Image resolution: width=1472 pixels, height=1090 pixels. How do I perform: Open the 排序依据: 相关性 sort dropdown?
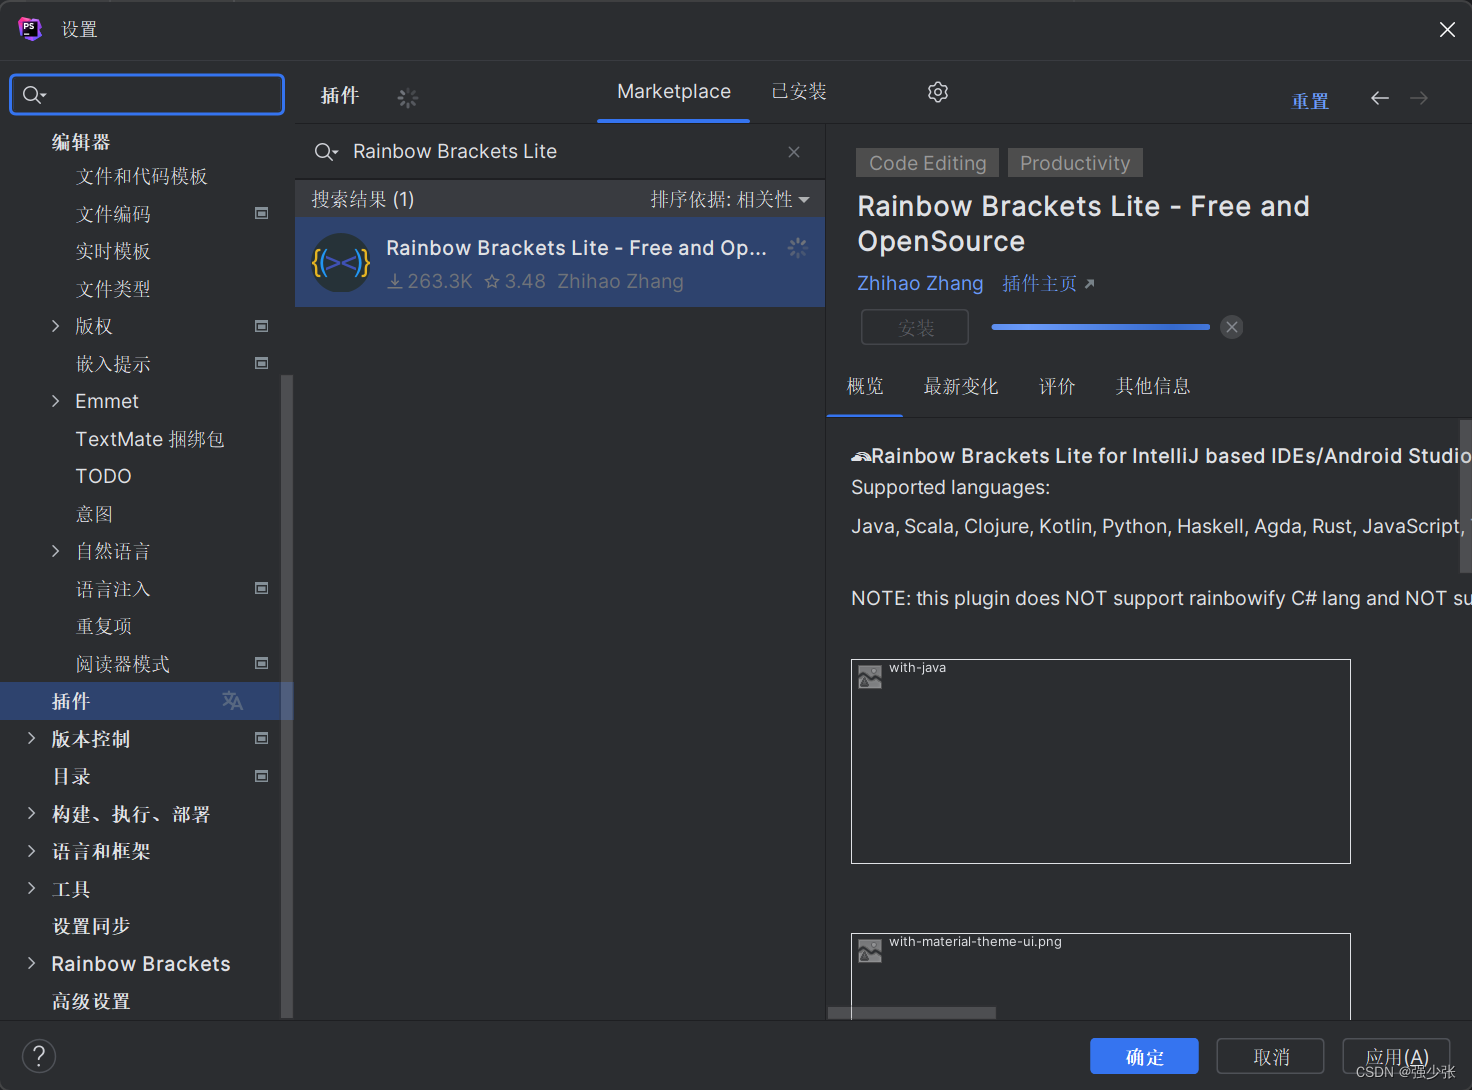tap(730, 200)
